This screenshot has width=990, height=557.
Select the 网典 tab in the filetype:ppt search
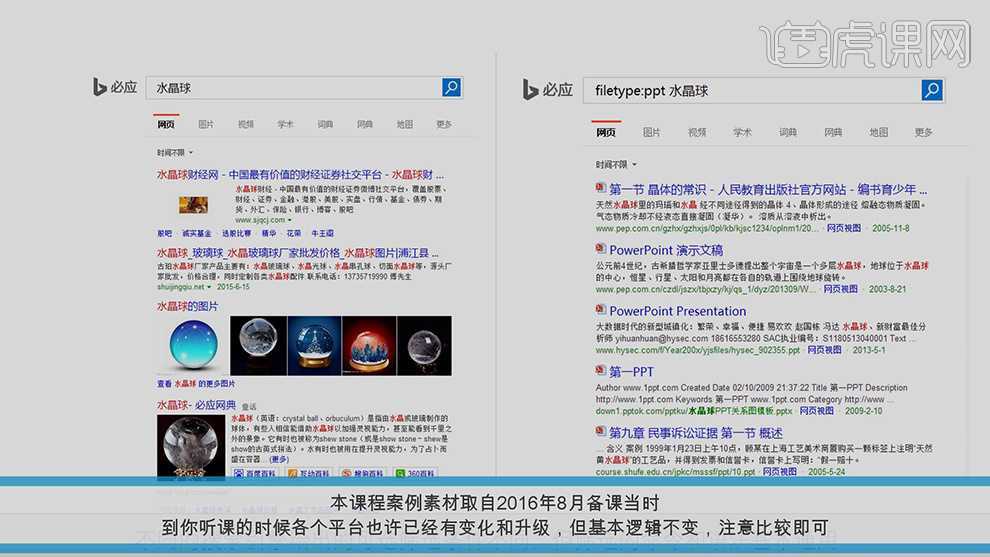[833, 132]
